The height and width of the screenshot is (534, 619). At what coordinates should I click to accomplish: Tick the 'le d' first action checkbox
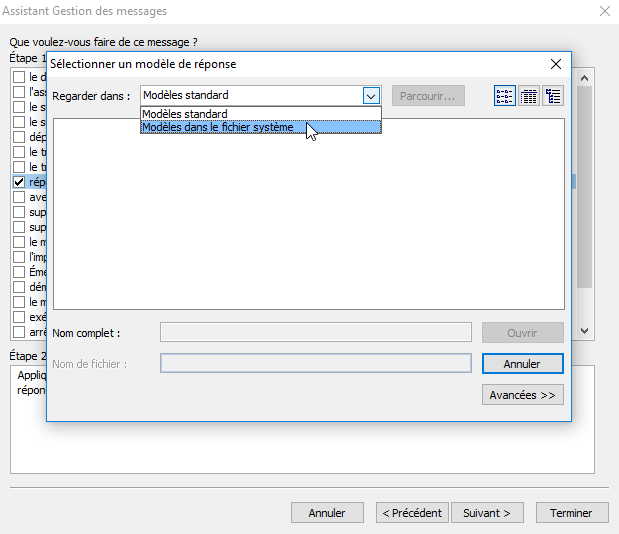[19, 77]
